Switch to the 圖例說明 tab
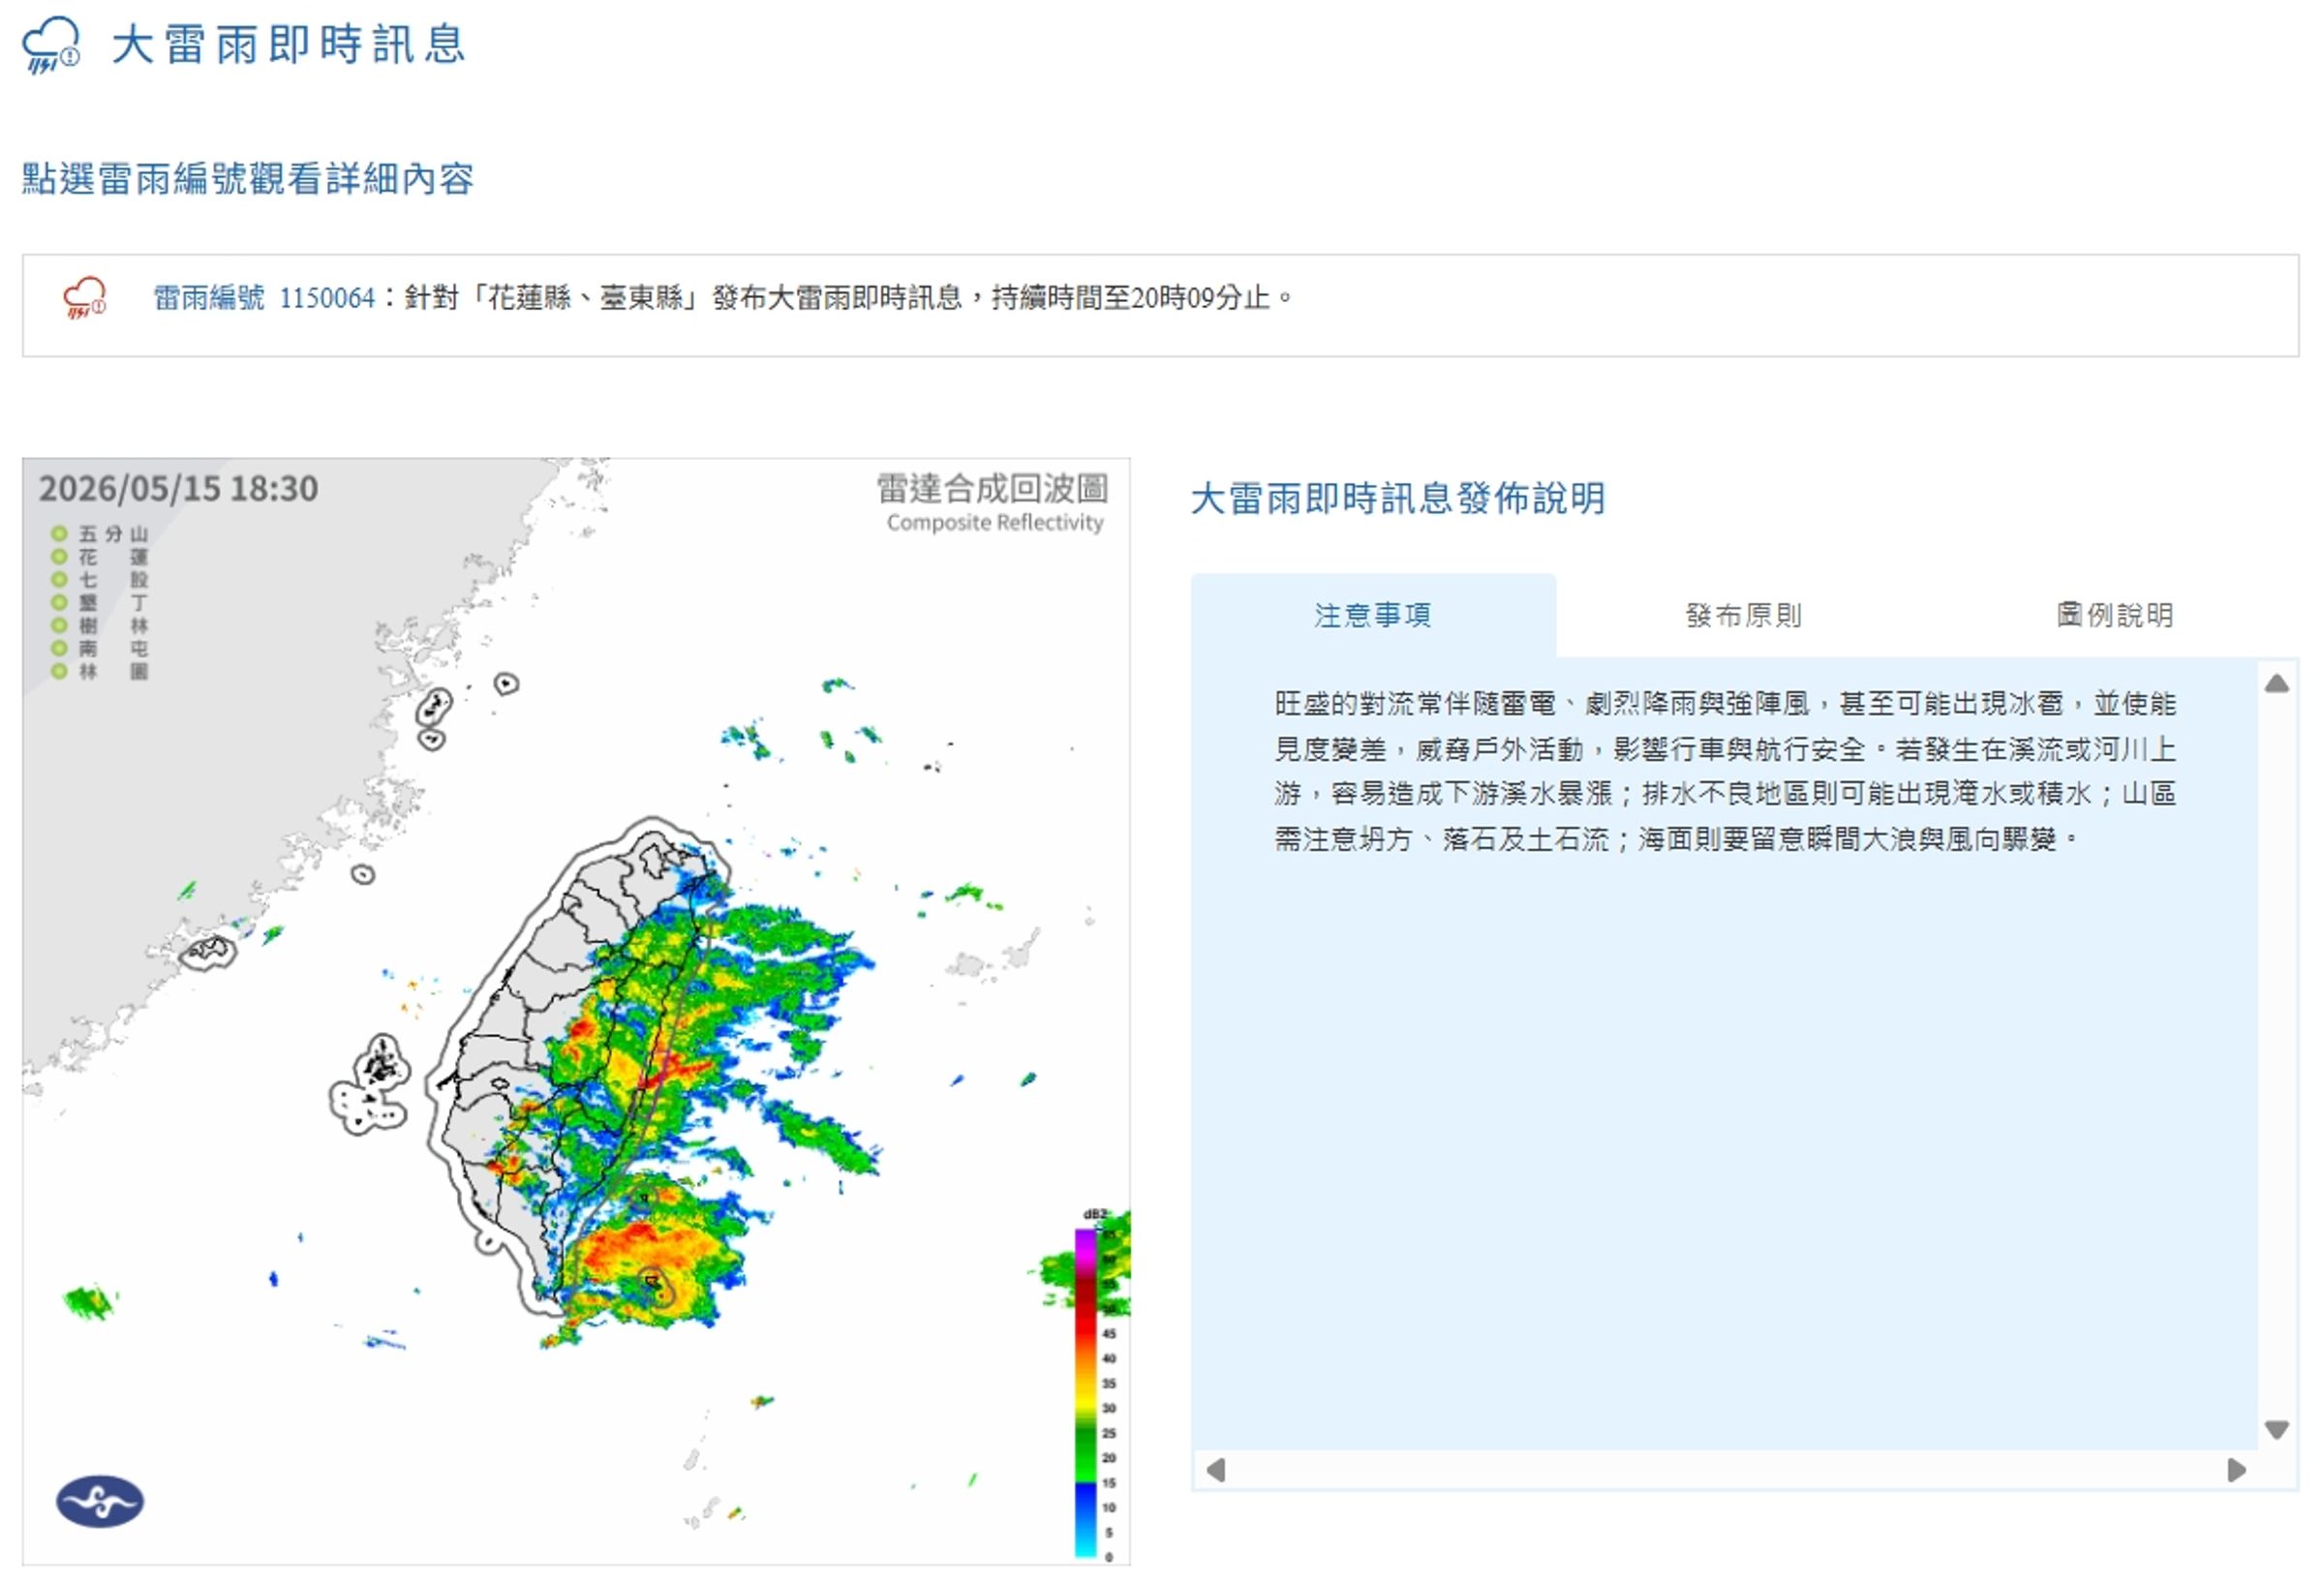The image size is (2324, 1580). [2114, 615]
